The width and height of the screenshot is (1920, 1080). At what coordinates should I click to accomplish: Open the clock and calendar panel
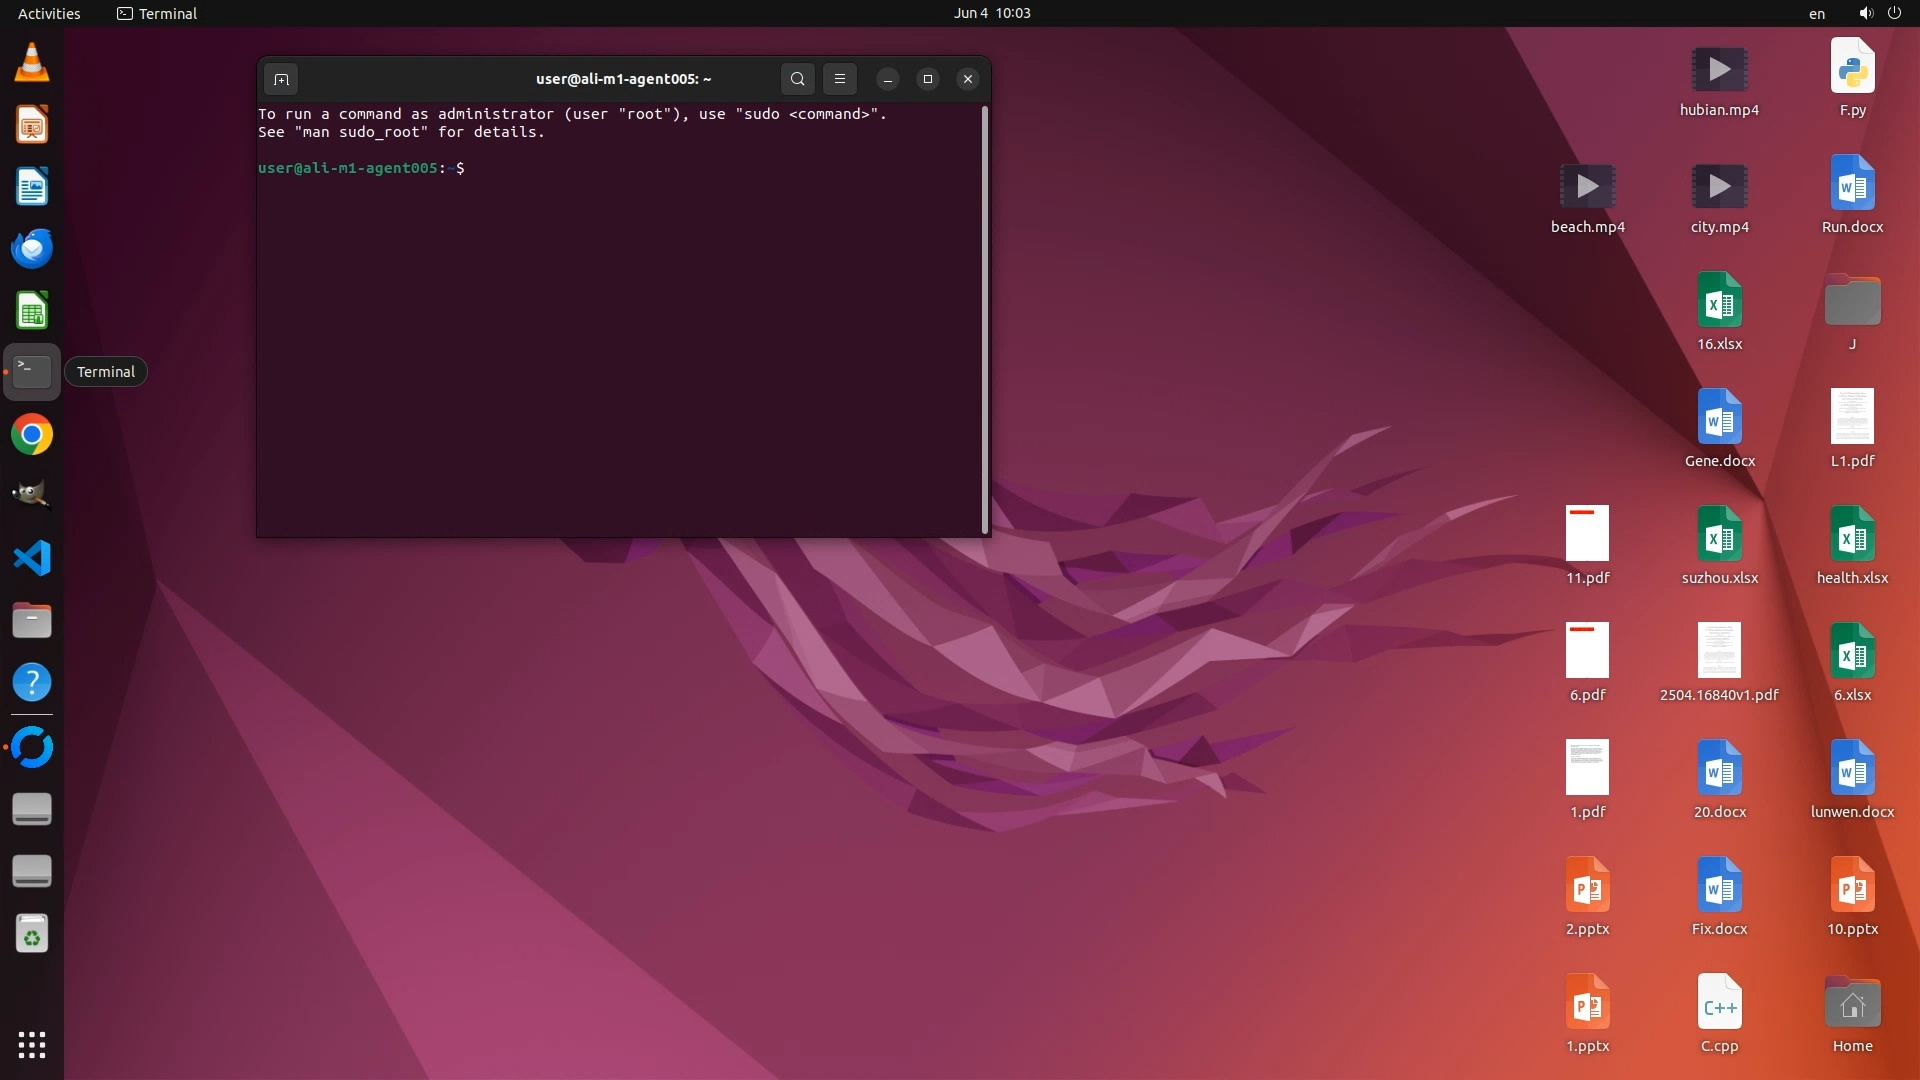point(991,13)
